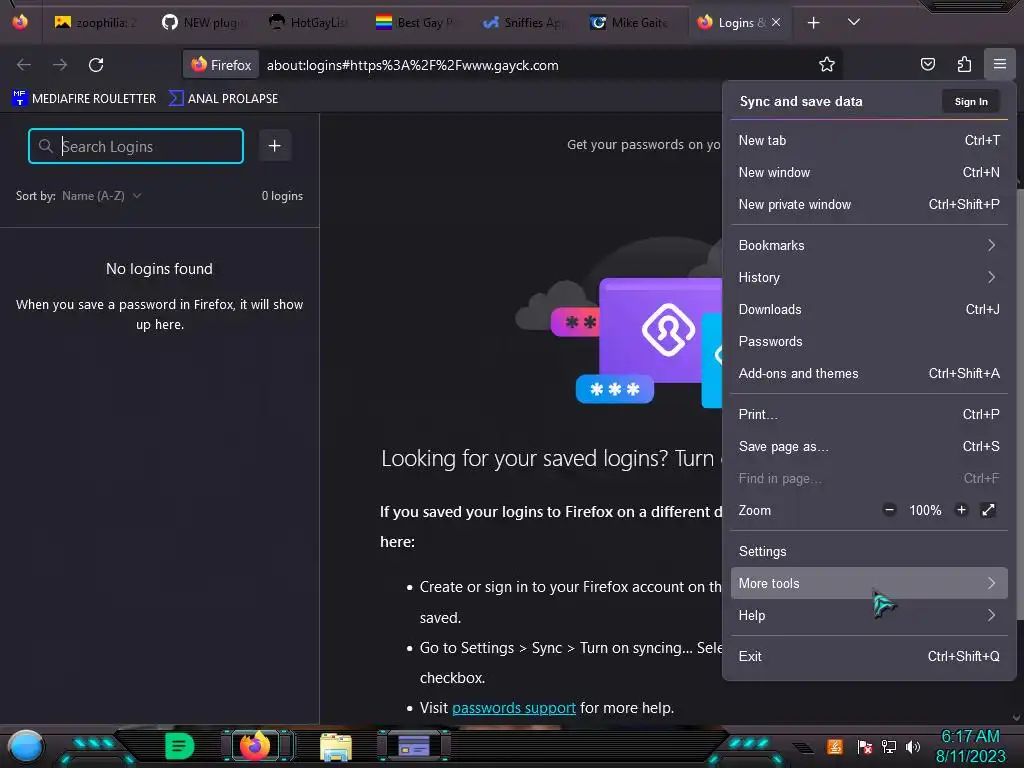Open the MEDIAFIRE ROULETTER bookmark
This screenshot has width=1024, height=768.
tap(84, 99)
